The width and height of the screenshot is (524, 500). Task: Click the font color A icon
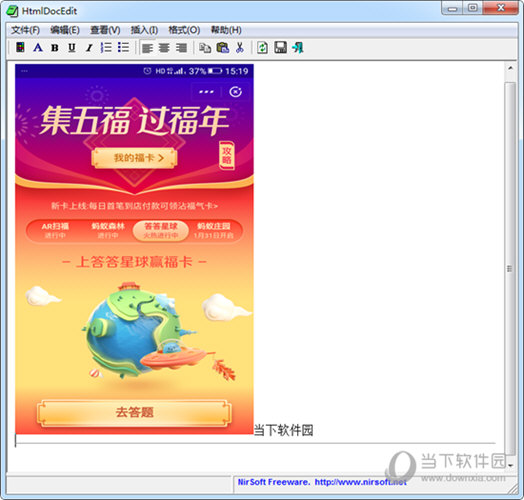click(38, 47)
